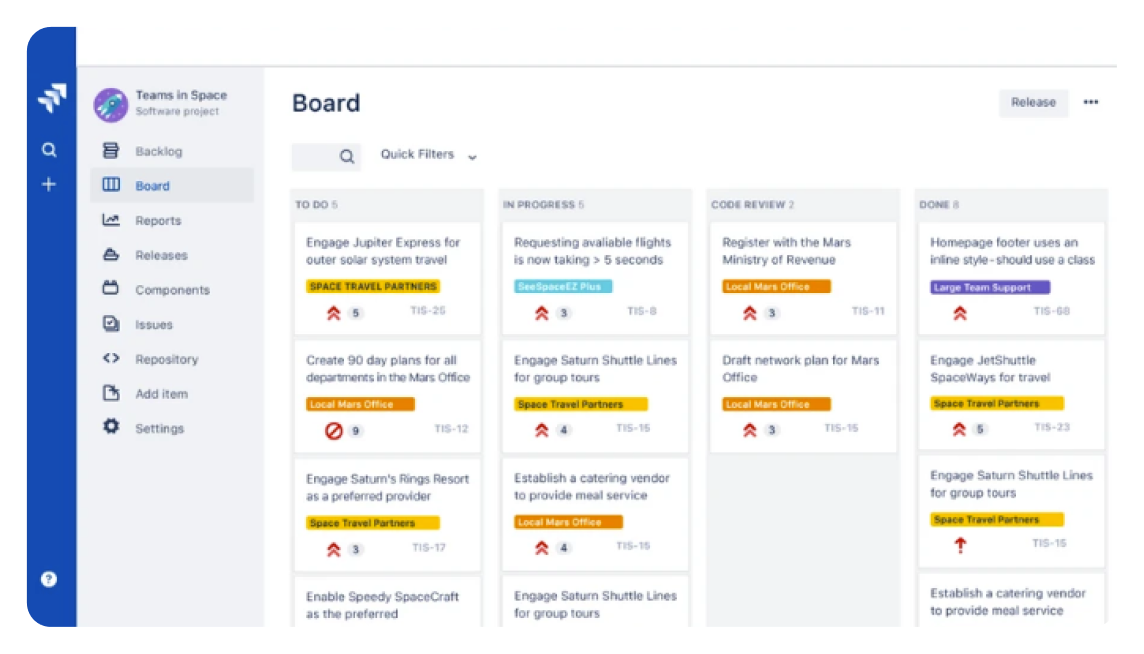Viewport: 1144px width, 654px height.
Task: Click the Teams in Space project avatar
Action: (x=110, y=104)
